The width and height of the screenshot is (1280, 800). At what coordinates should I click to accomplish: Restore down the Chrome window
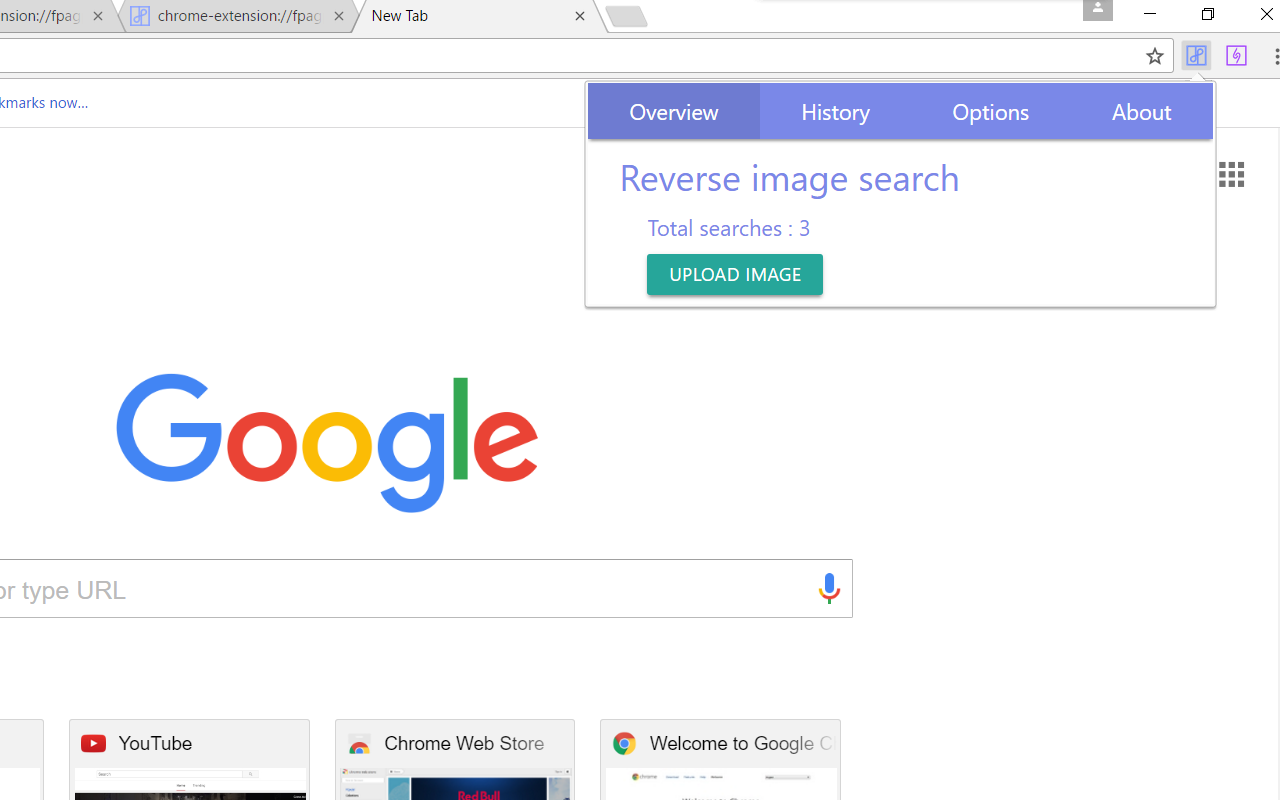pos(1208,14)
